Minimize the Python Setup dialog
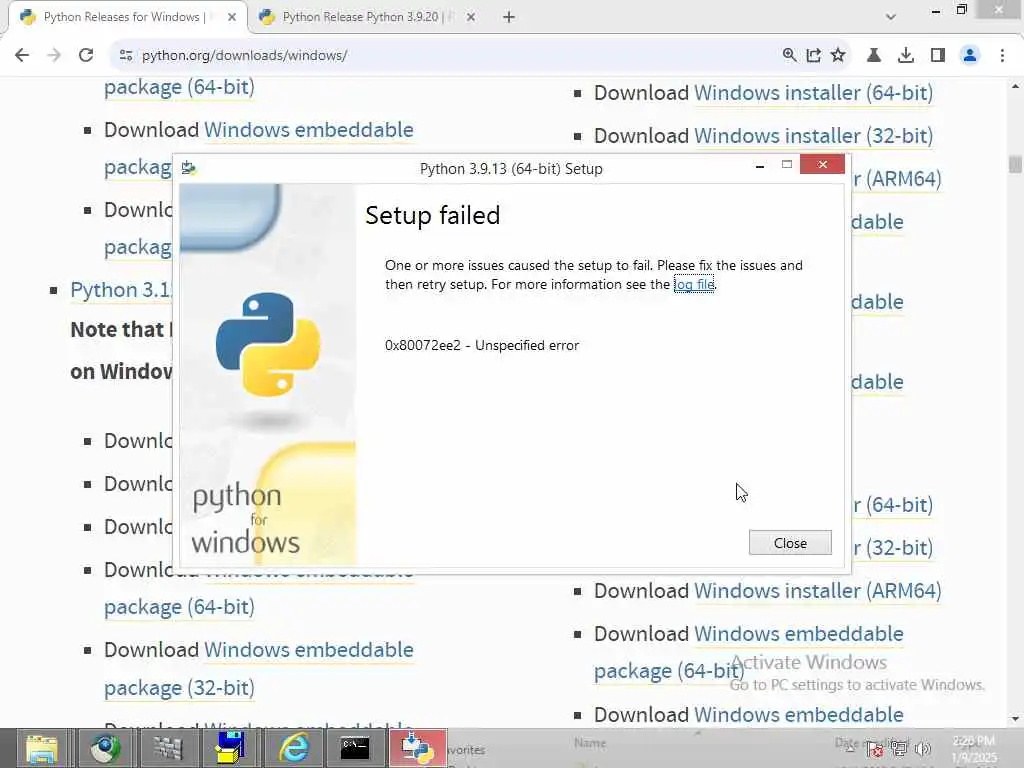1024x768 pixels. [760, 166]
